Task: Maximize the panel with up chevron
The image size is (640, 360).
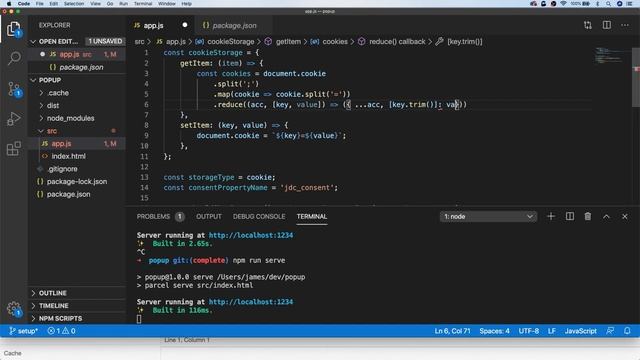Action: click(x=606, y=217)
